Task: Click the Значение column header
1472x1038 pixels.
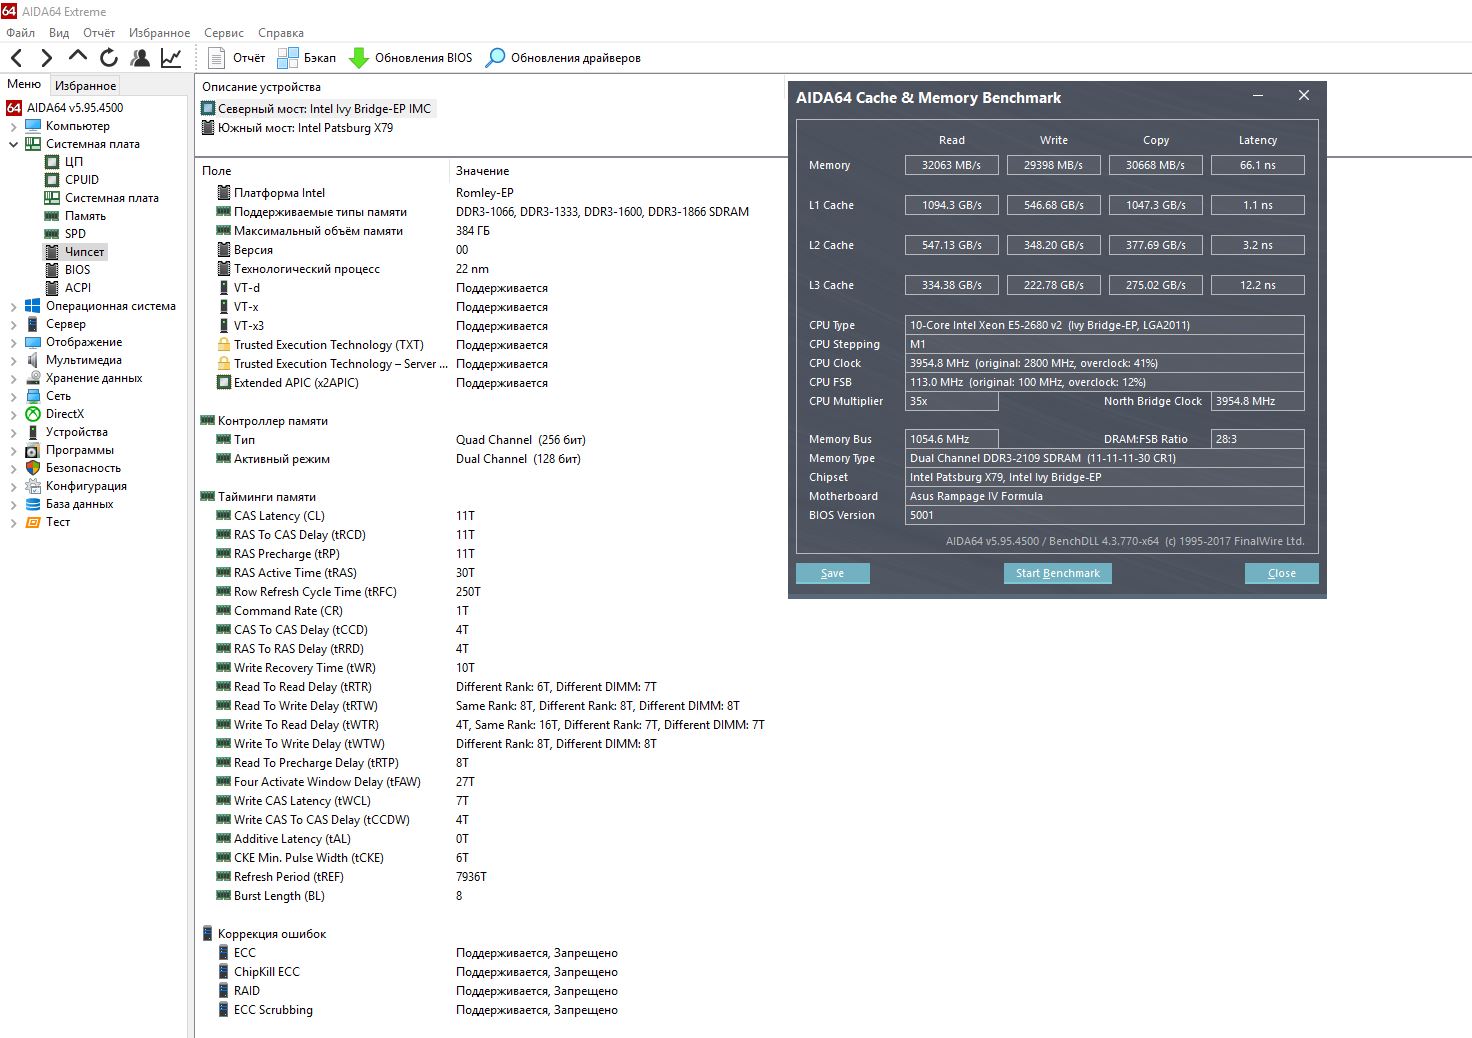Action: pyautogui.click(x=483, y=171)
